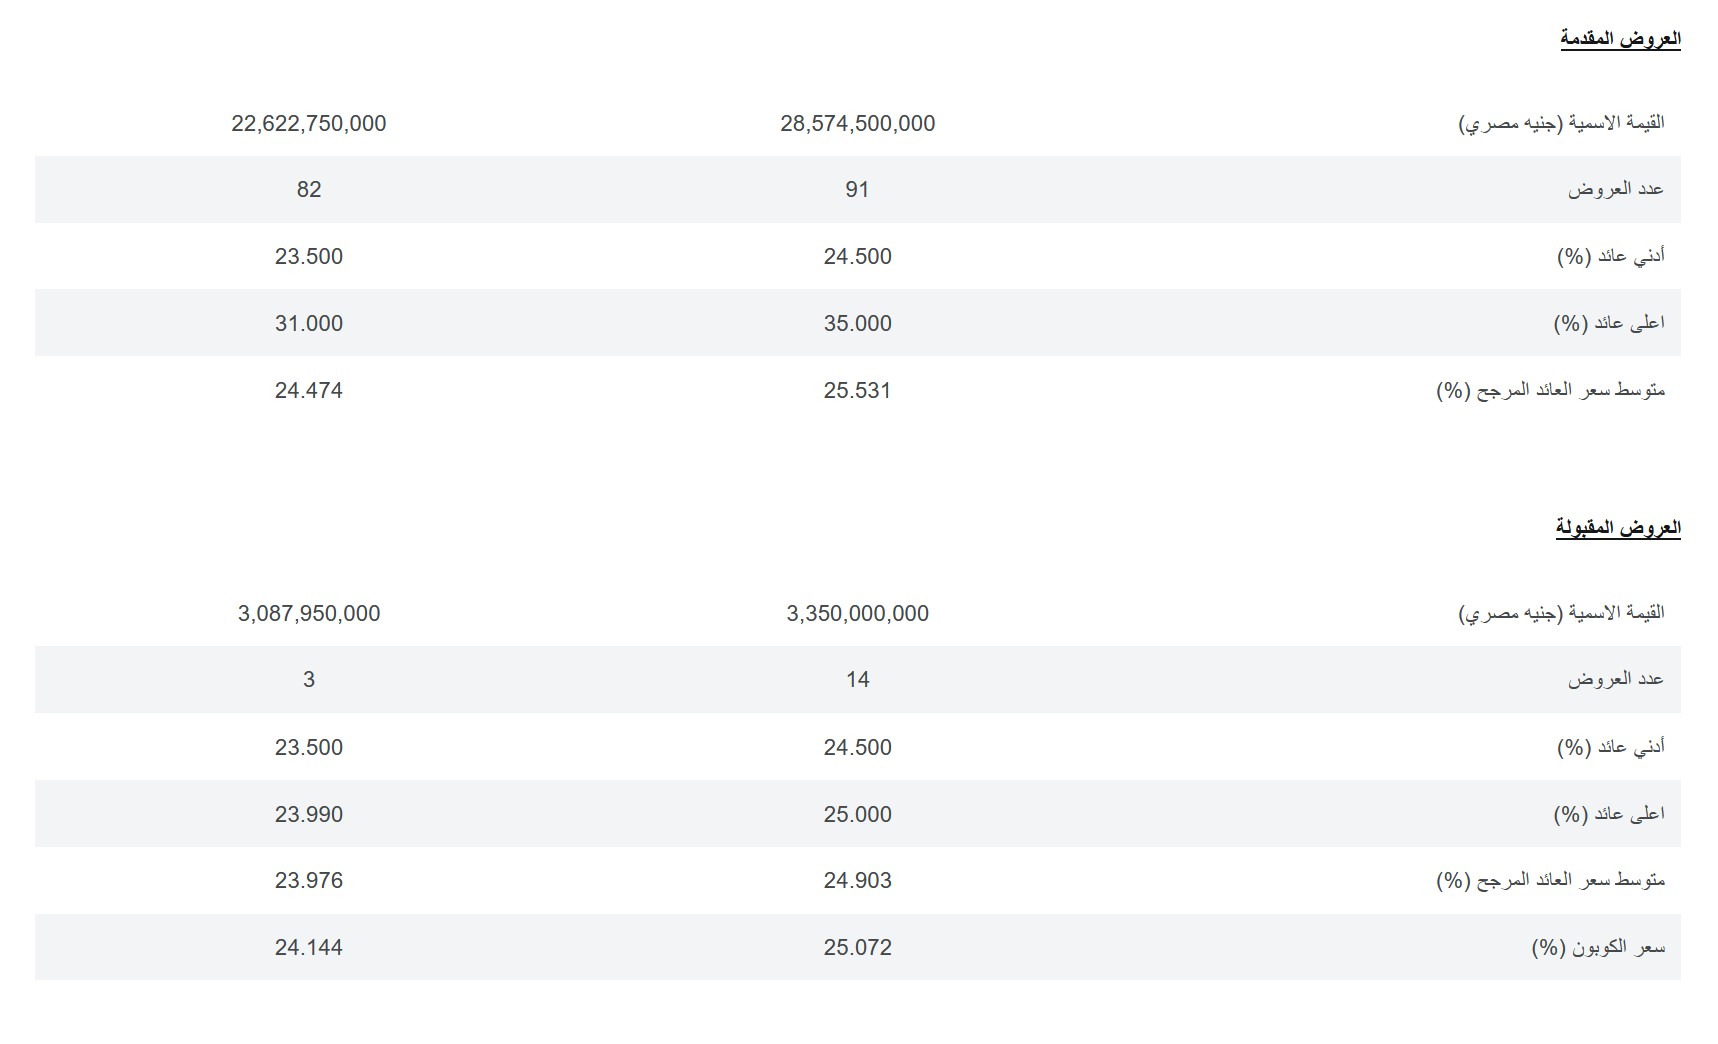Select the accepted offers count 3
Screen dimensions: 1718x1044
click(309, 680)
